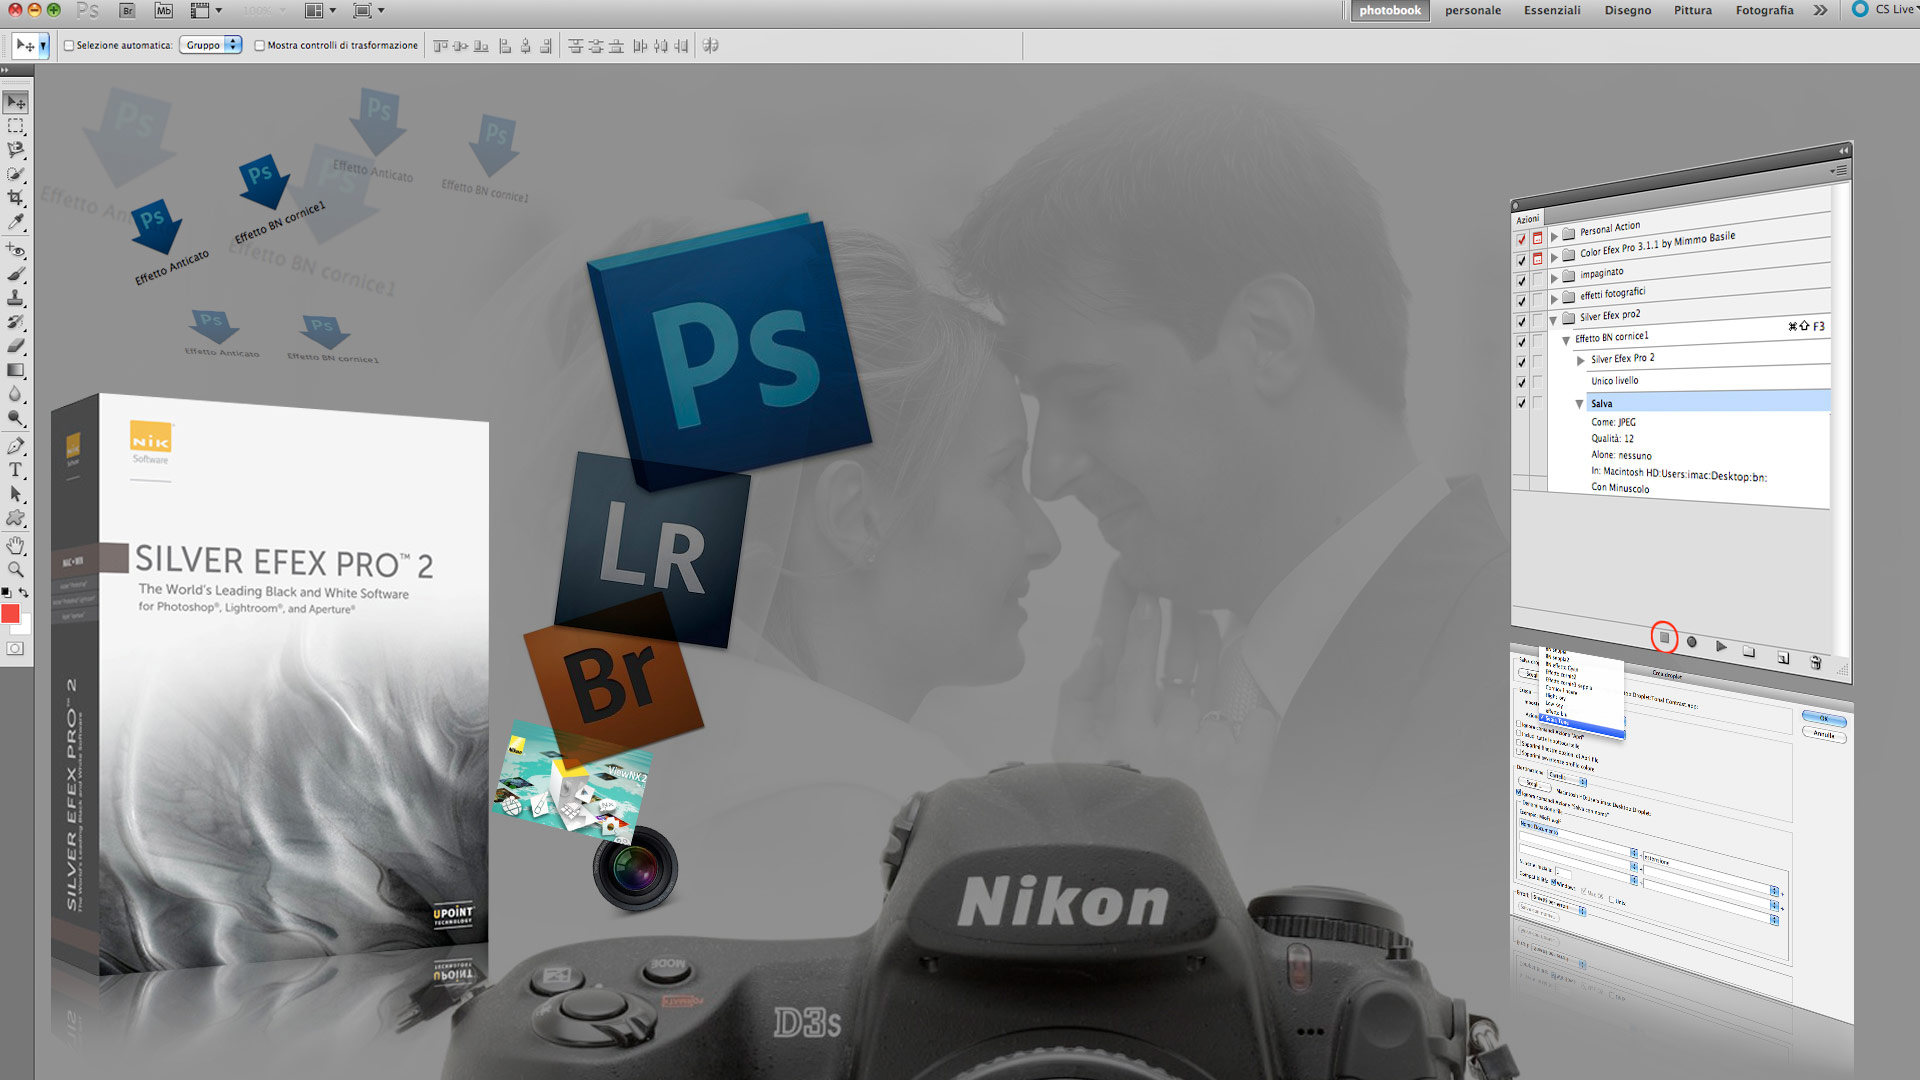The width and height of the screenshot is (1920, 1080).
Task: Select the Path Selection tool
Action: tap(16, 494)
